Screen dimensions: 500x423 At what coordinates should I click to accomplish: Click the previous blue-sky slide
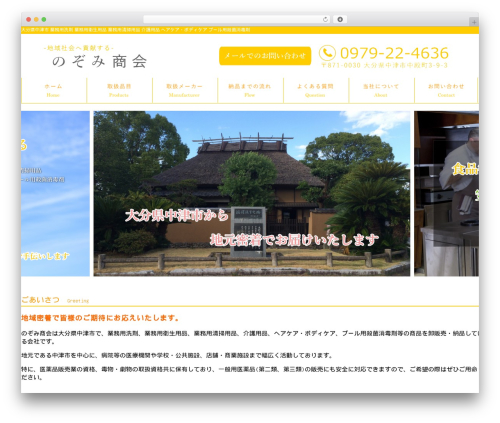[x=55, y=193]
